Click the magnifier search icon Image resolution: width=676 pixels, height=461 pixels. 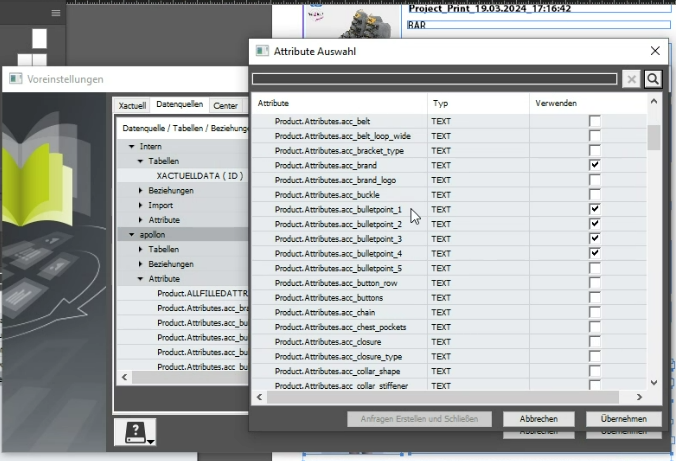(x=652, y=79)
